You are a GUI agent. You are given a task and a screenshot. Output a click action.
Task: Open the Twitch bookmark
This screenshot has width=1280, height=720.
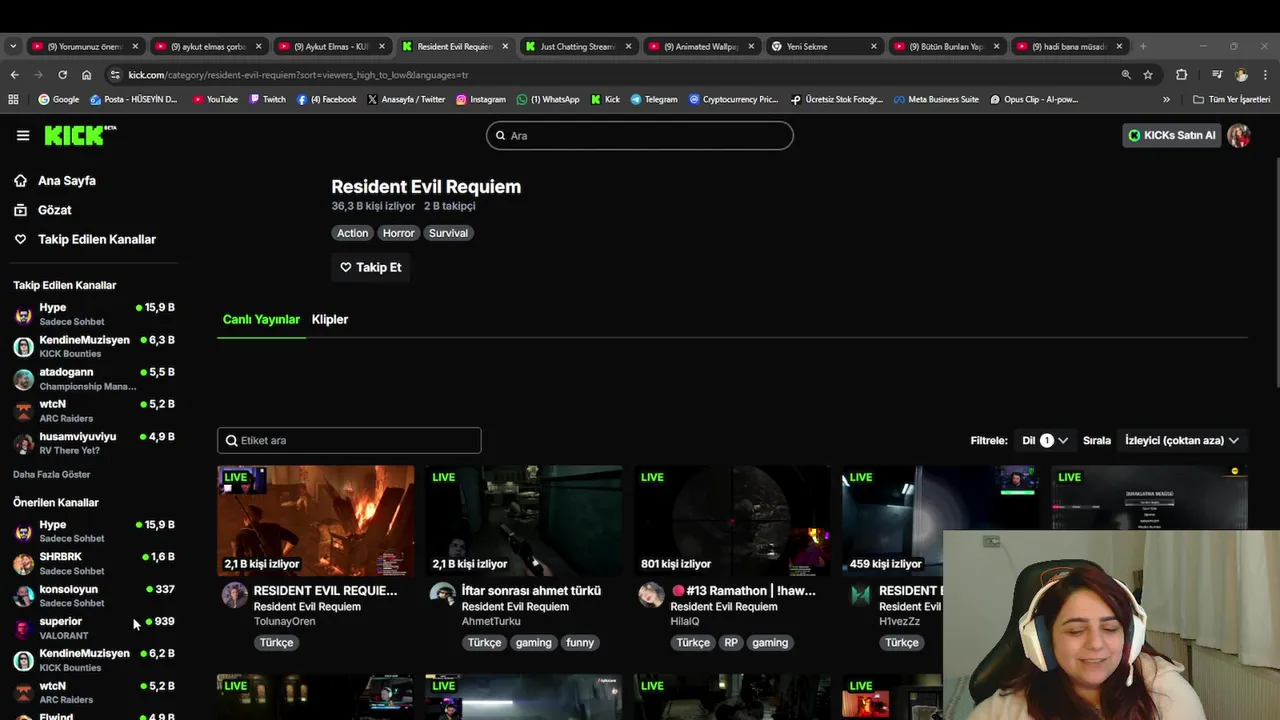coord(267,99)
